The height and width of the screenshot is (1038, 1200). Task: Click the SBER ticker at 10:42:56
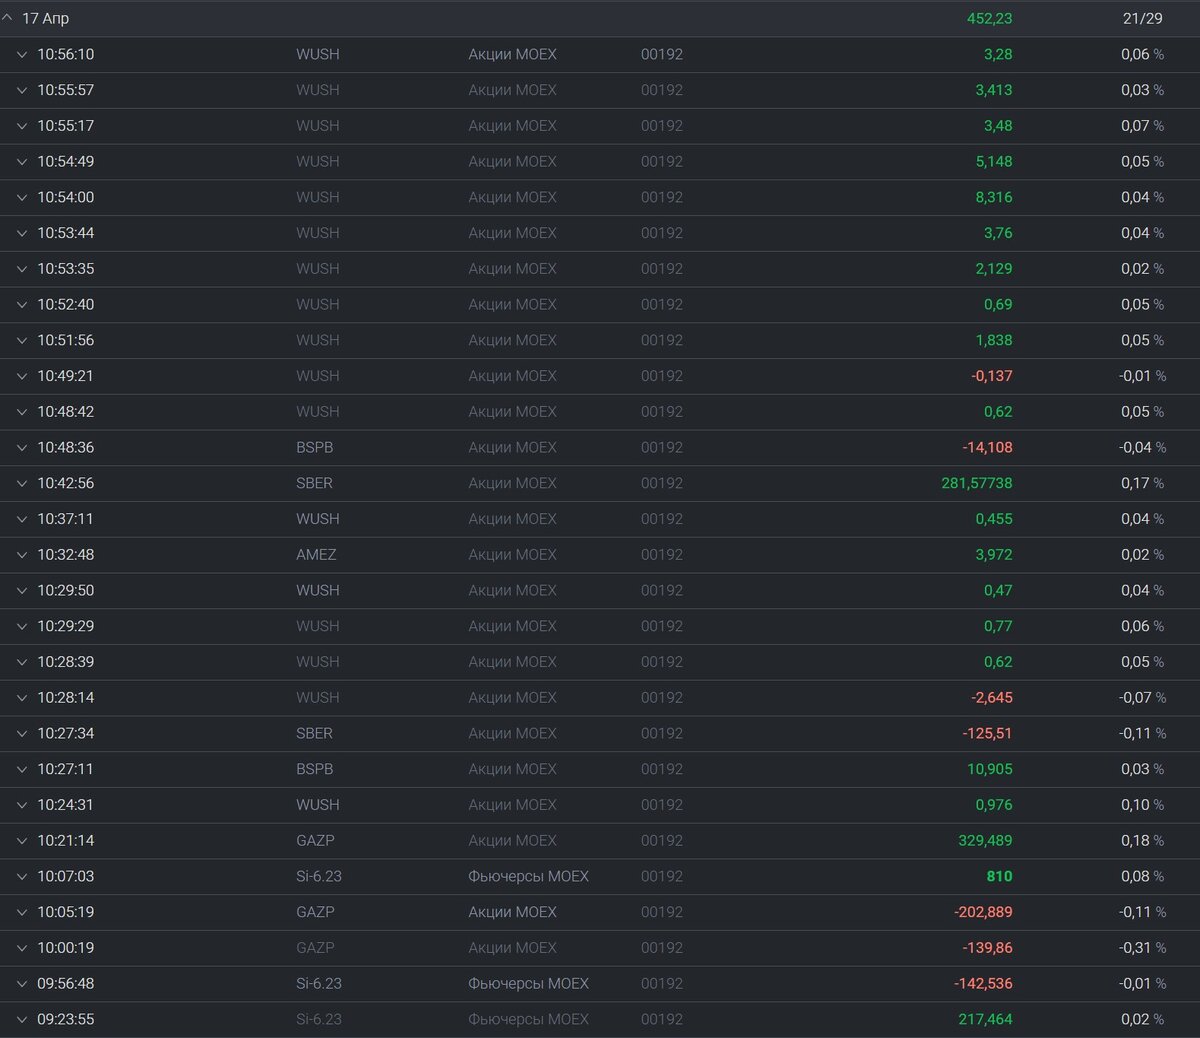314,483
